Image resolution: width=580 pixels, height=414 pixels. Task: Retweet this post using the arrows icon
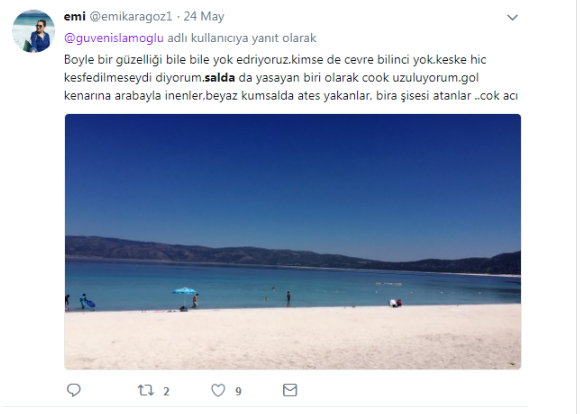pos(146,390)
